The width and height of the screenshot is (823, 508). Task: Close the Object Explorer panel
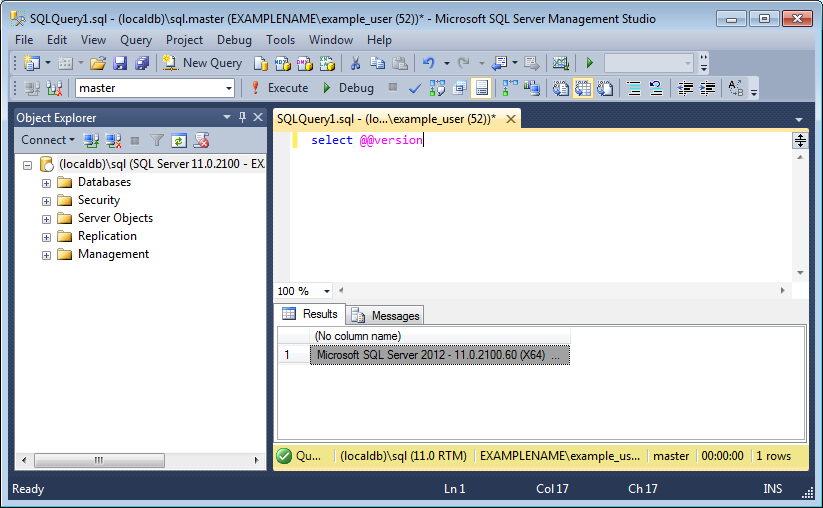tap(258, 117)
